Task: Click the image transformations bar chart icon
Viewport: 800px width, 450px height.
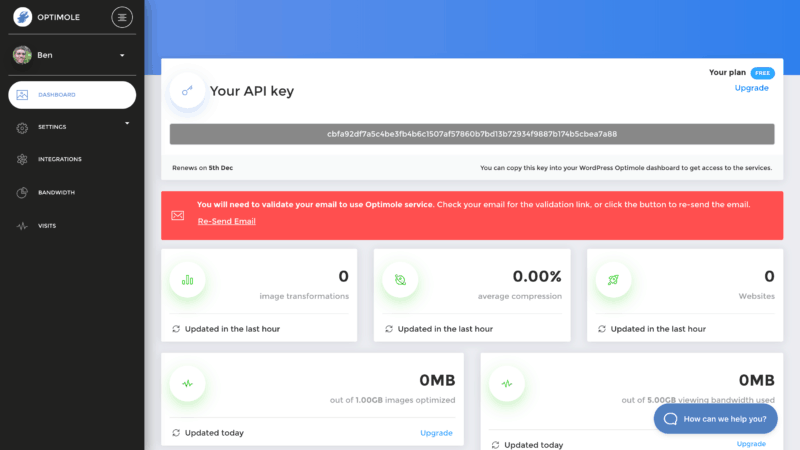Action: coord(187,280)
